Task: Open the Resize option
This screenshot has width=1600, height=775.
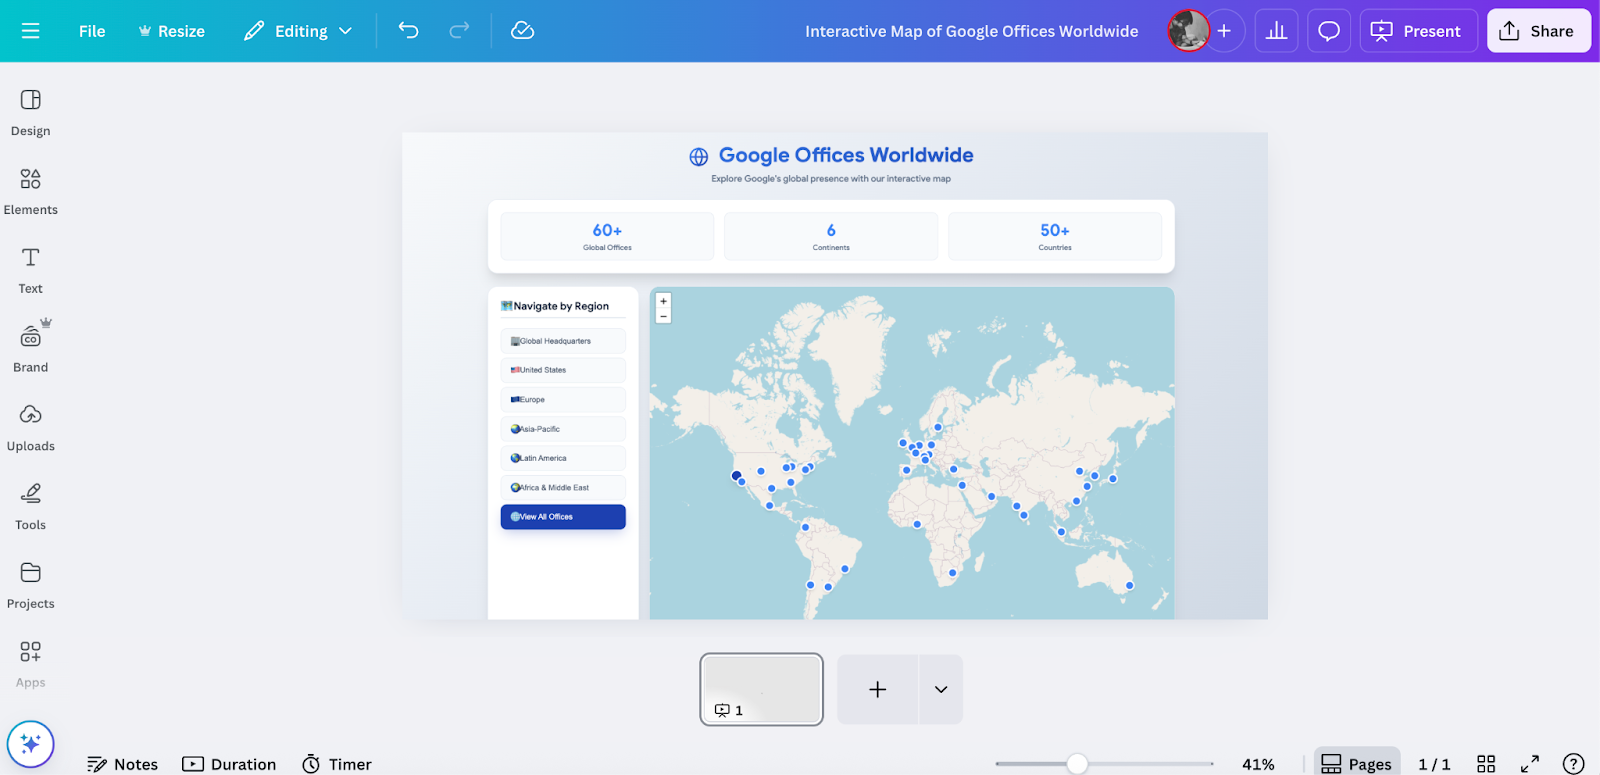Action: (x=172, y=31)
